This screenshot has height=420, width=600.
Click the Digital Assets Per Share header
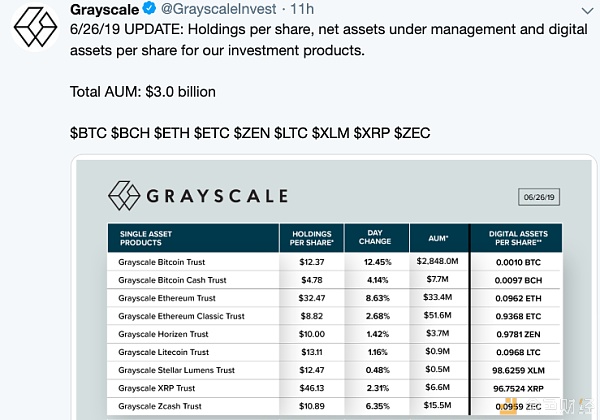[x=518, y=238]
